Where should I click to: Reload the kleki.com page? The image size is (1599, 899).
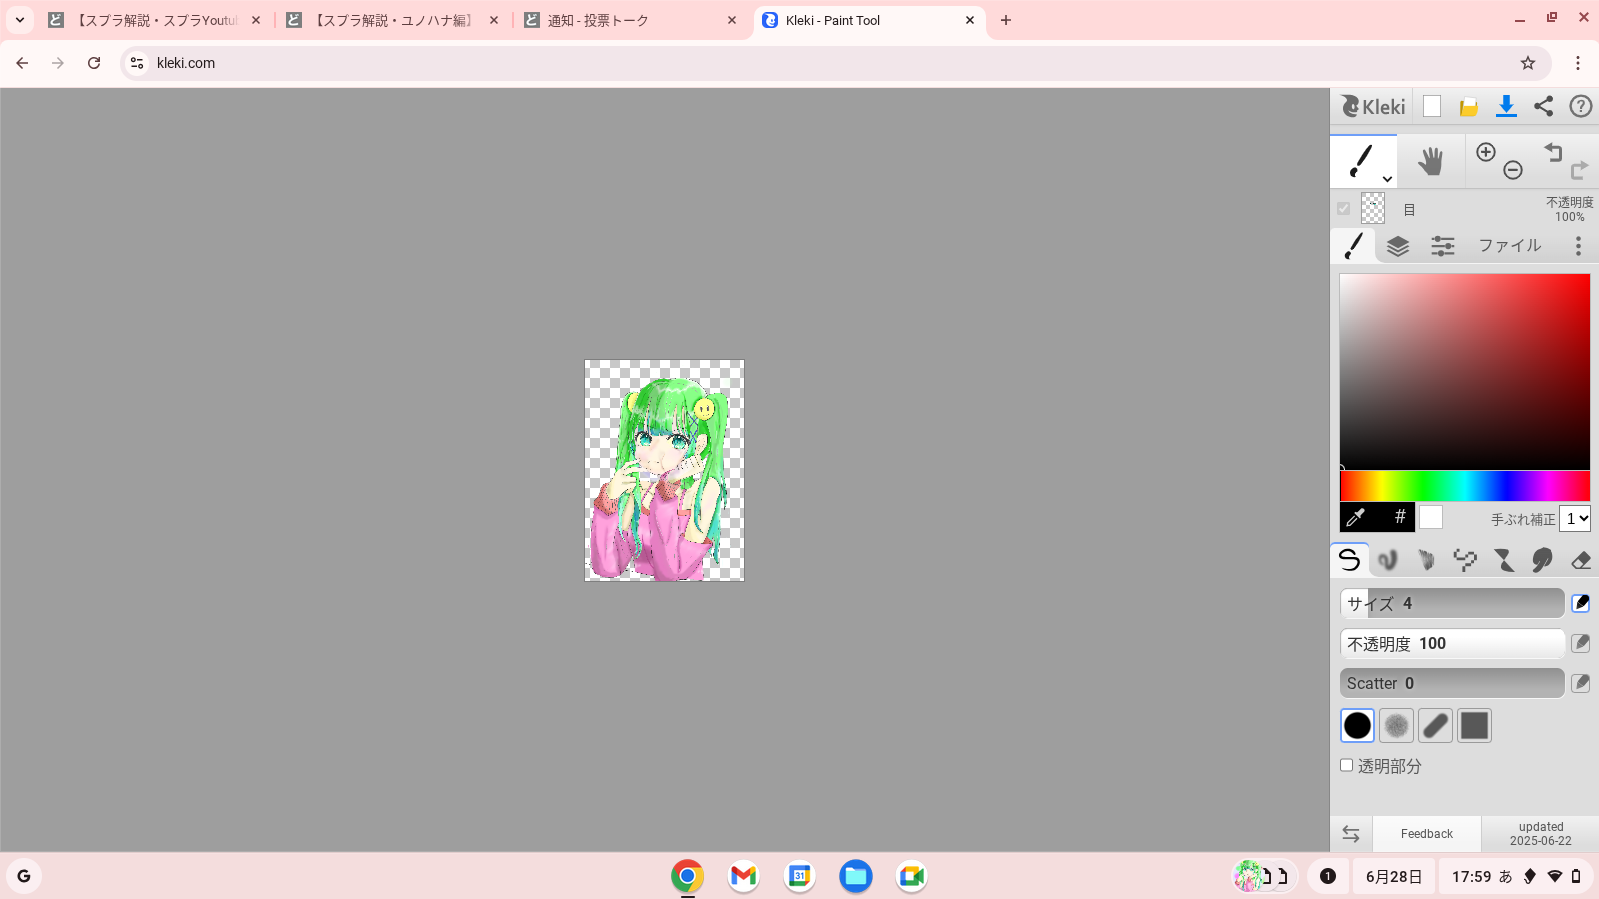(94, 63)
